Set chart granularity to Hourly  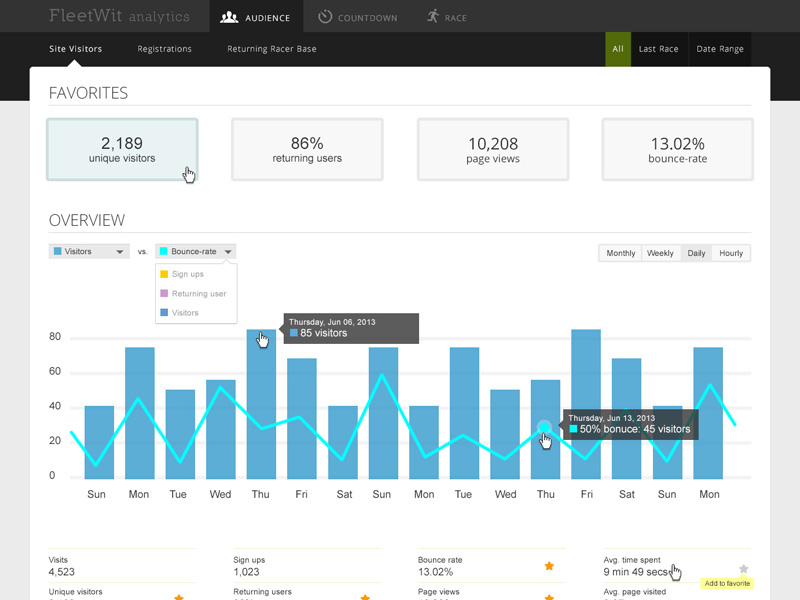731,253
